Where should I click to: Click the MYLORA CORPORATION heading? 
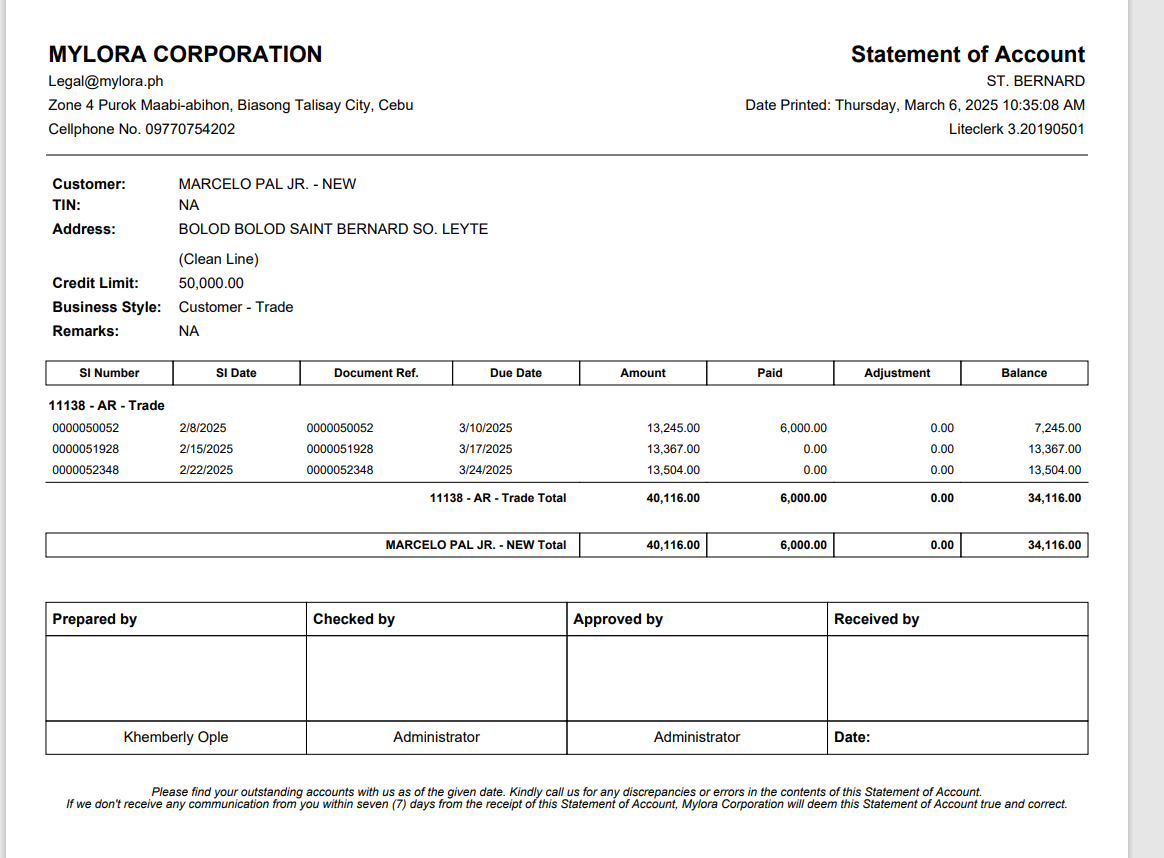tap(185, 54)
